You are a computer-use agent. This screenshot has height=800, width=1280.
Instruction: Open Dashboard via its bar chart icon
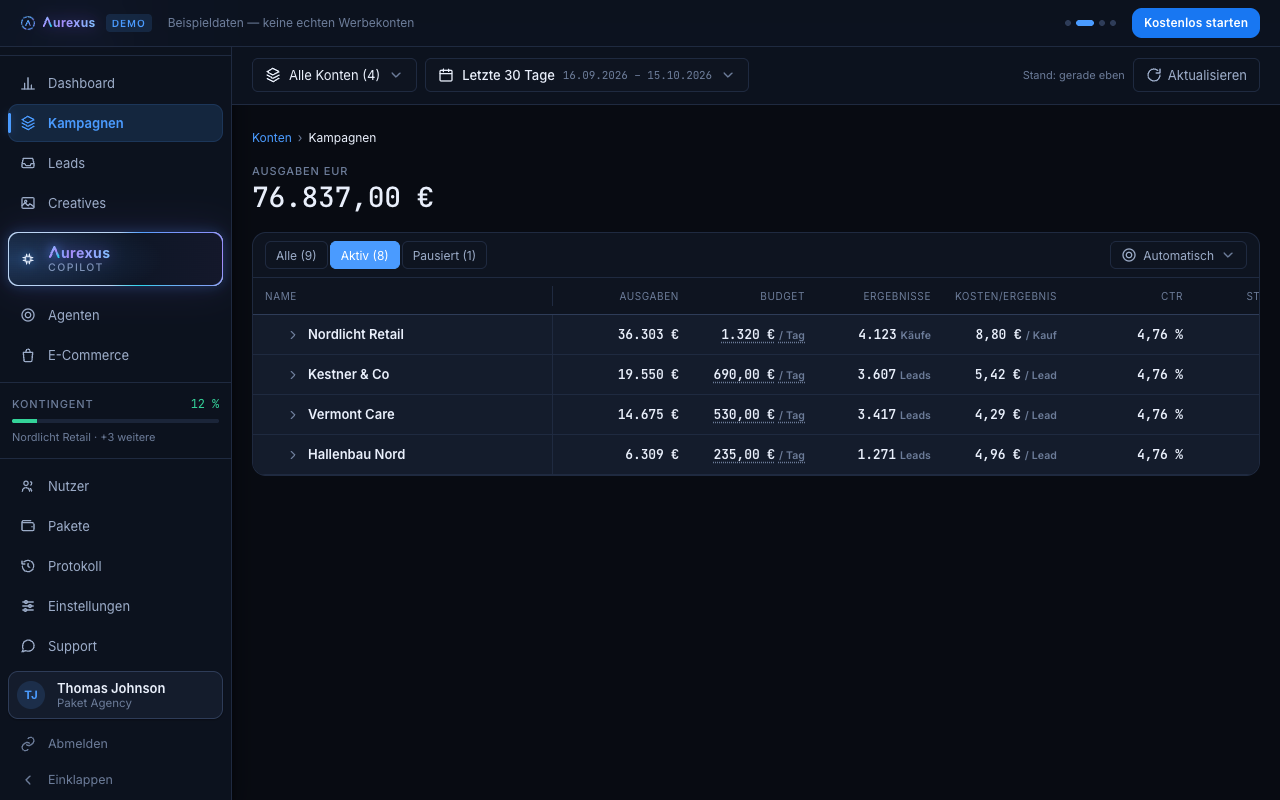click(x=28, y=83)
